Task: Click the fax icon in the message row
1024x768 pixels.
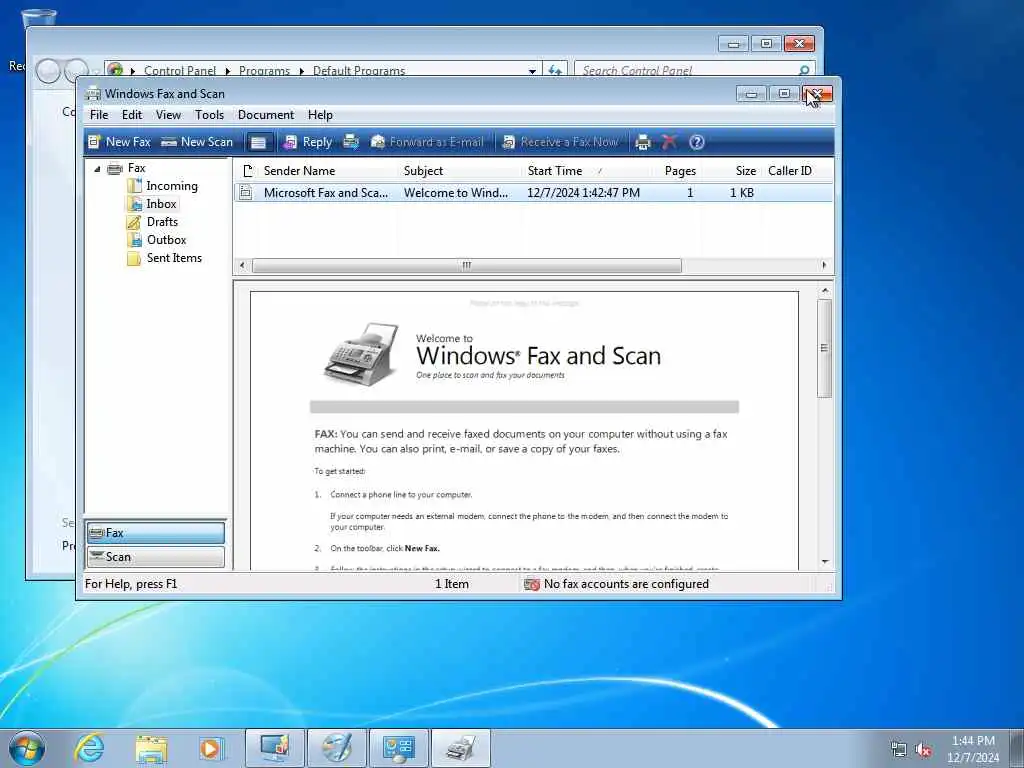Action: pyautogui.click(x=246, y=193)
